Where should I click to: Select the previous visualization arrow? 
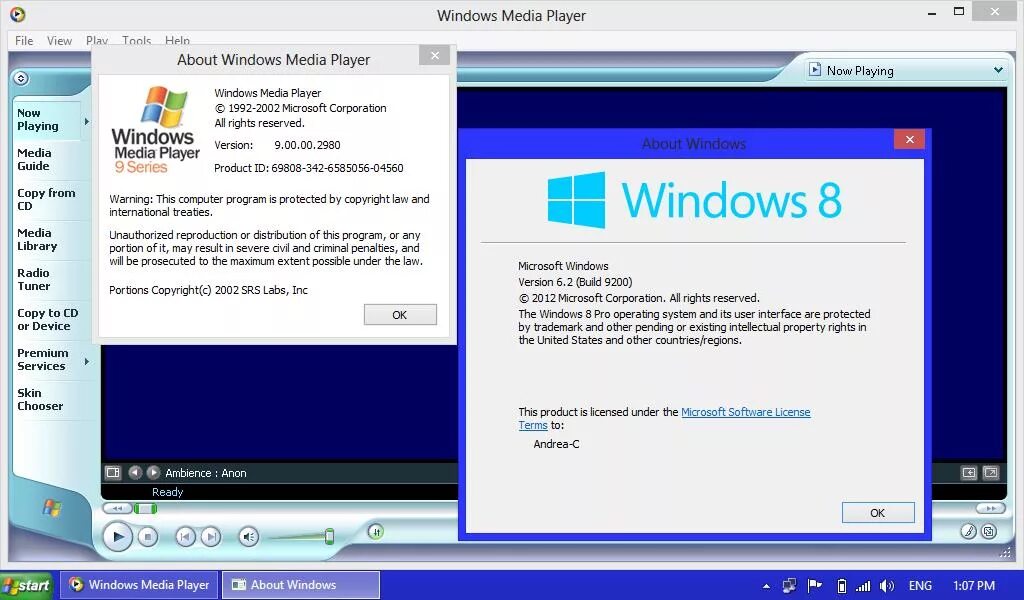pos(135,472)
